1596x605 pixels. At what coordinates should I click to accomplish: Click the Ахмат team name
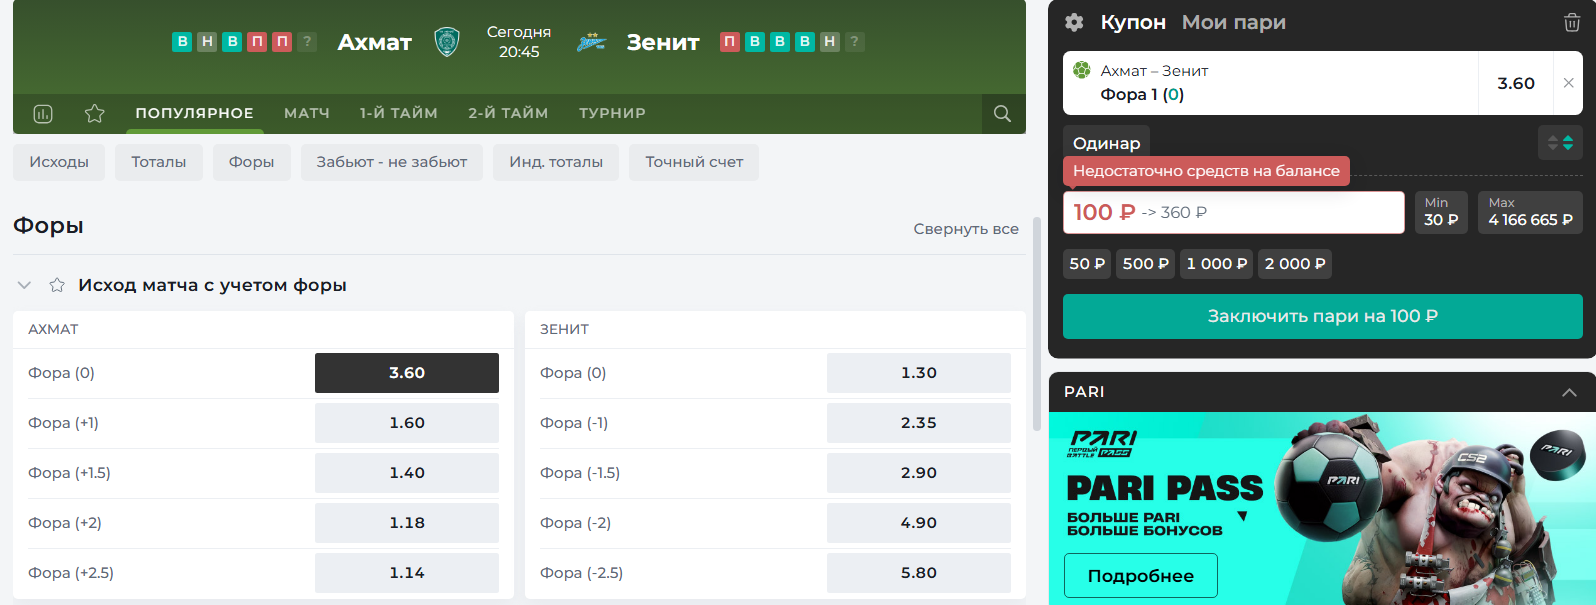[x=375, y=42]
